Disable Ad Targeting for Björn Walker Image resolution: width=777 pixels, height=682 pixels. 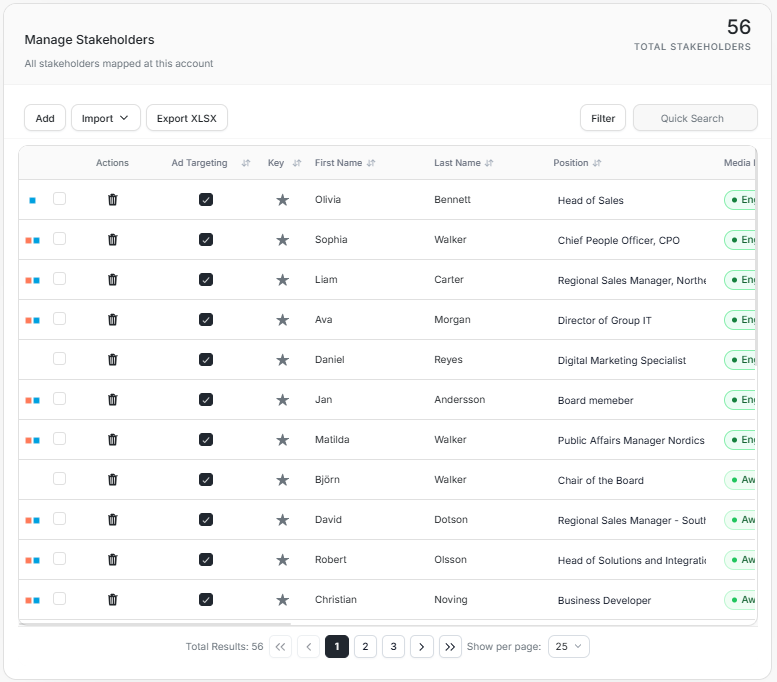click(x=206, y=480)
